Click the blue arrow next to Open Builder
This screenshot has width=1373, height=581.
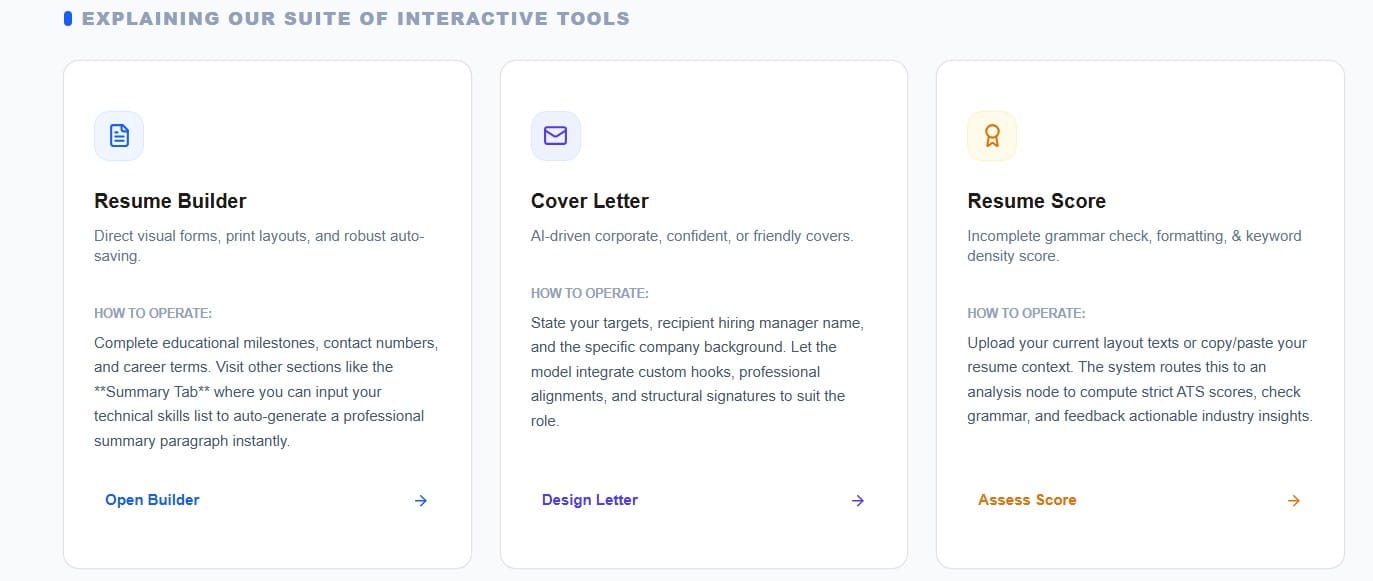(x=421, y=501)
